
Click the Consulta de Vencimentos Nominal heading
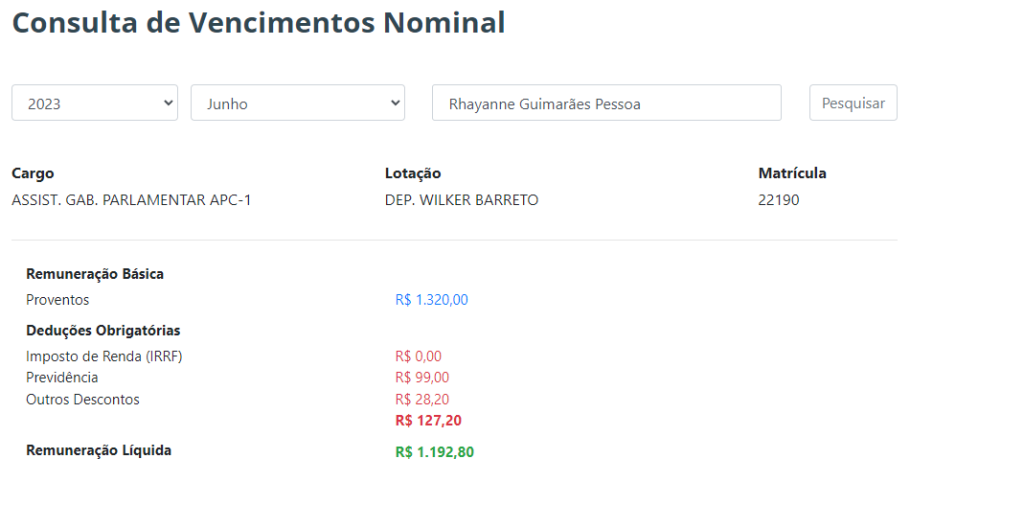tap(258, 23)
